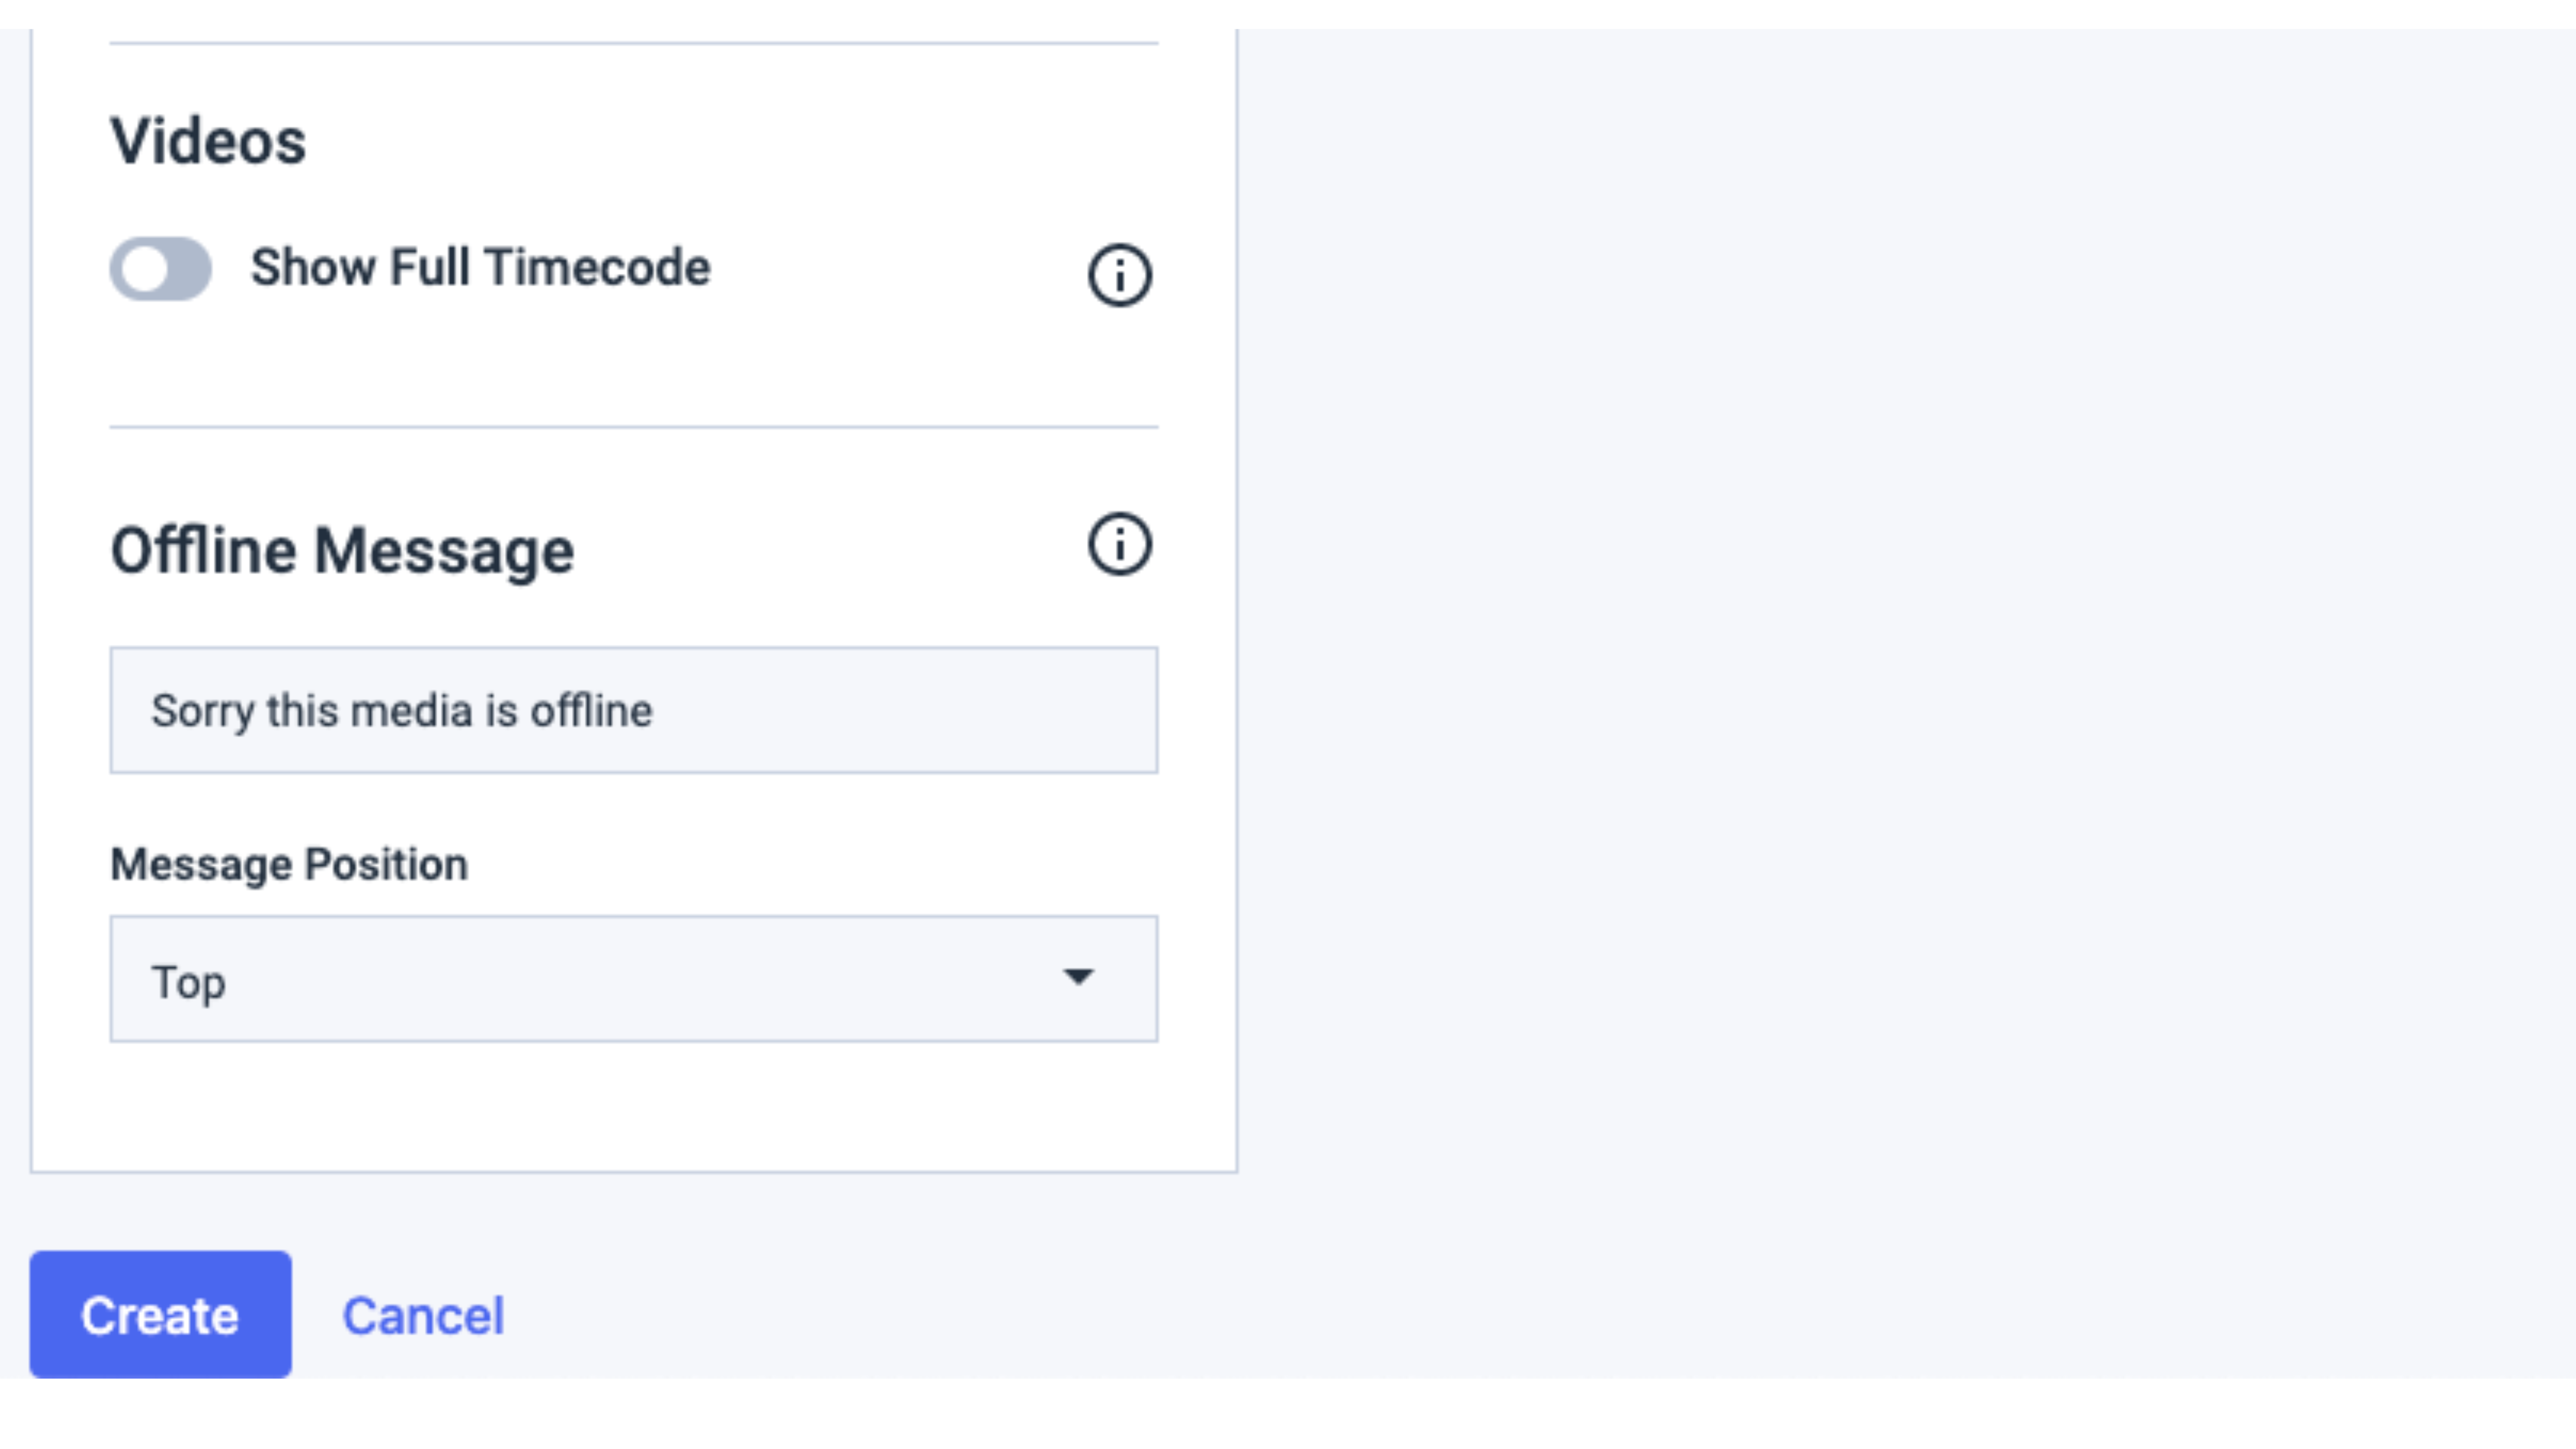
Task: Click the Show Full Timecode label text
Action: tap(480, 267)
